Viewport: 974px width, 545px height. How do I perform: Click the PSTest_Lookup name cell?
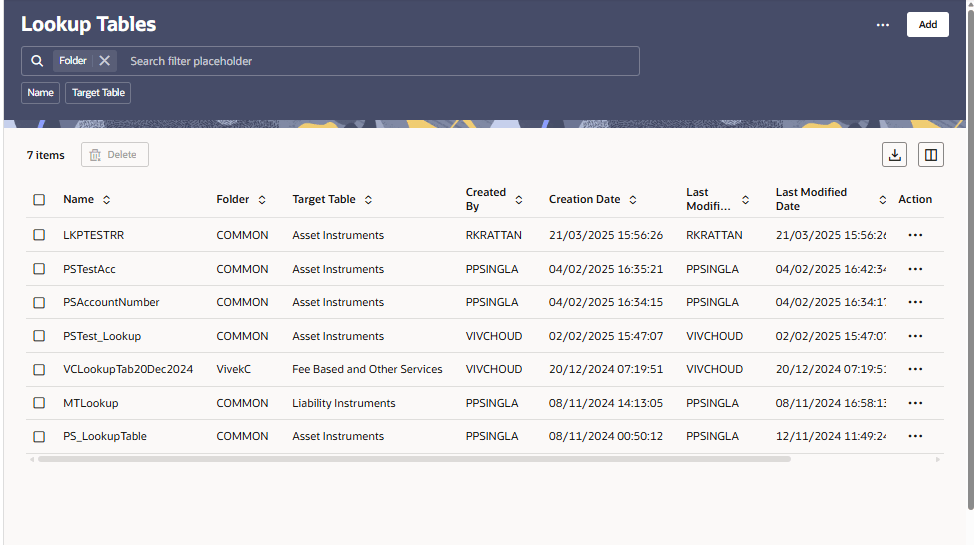pyautogui.click(x=102, y=336)
